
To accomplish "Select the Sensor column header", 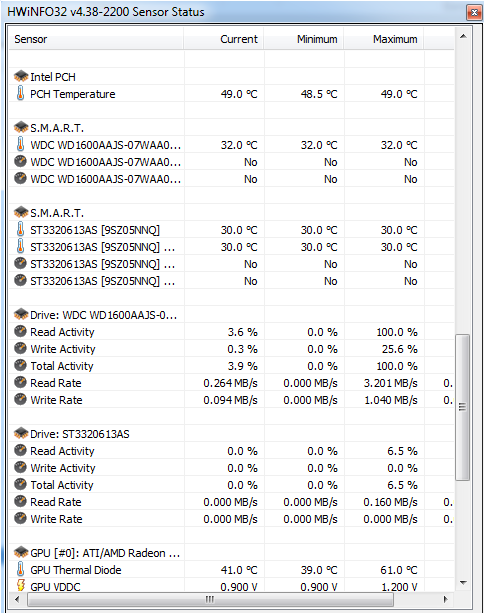I will pyautogui.click(x=96, y=39).
